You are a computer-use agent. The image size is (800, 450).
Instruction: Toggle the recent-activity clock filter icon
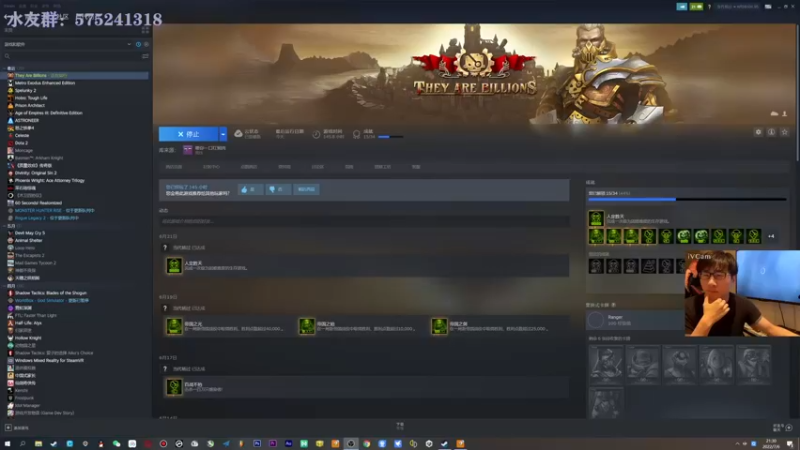click(x=138, y=44)
